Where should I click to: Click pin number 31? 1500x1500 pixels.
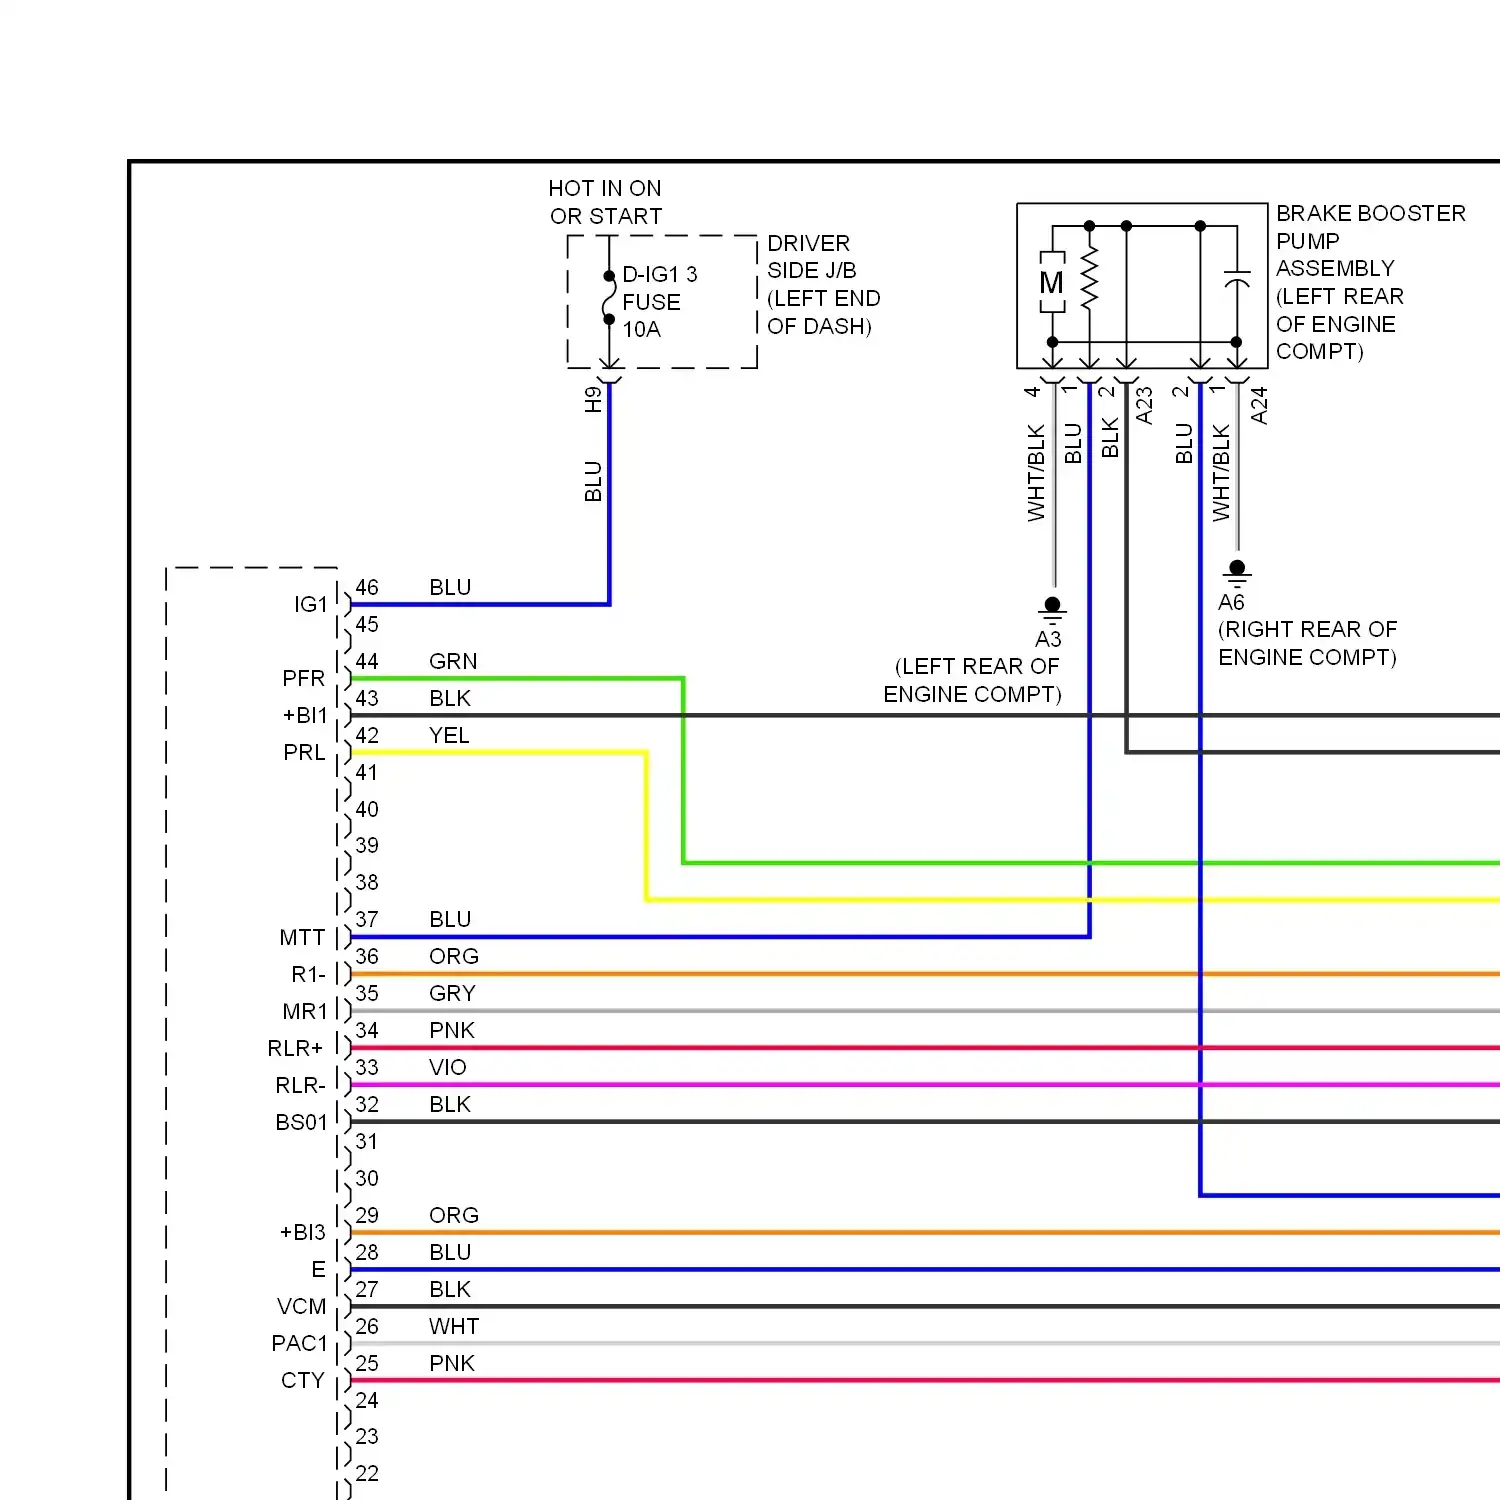367,1141
